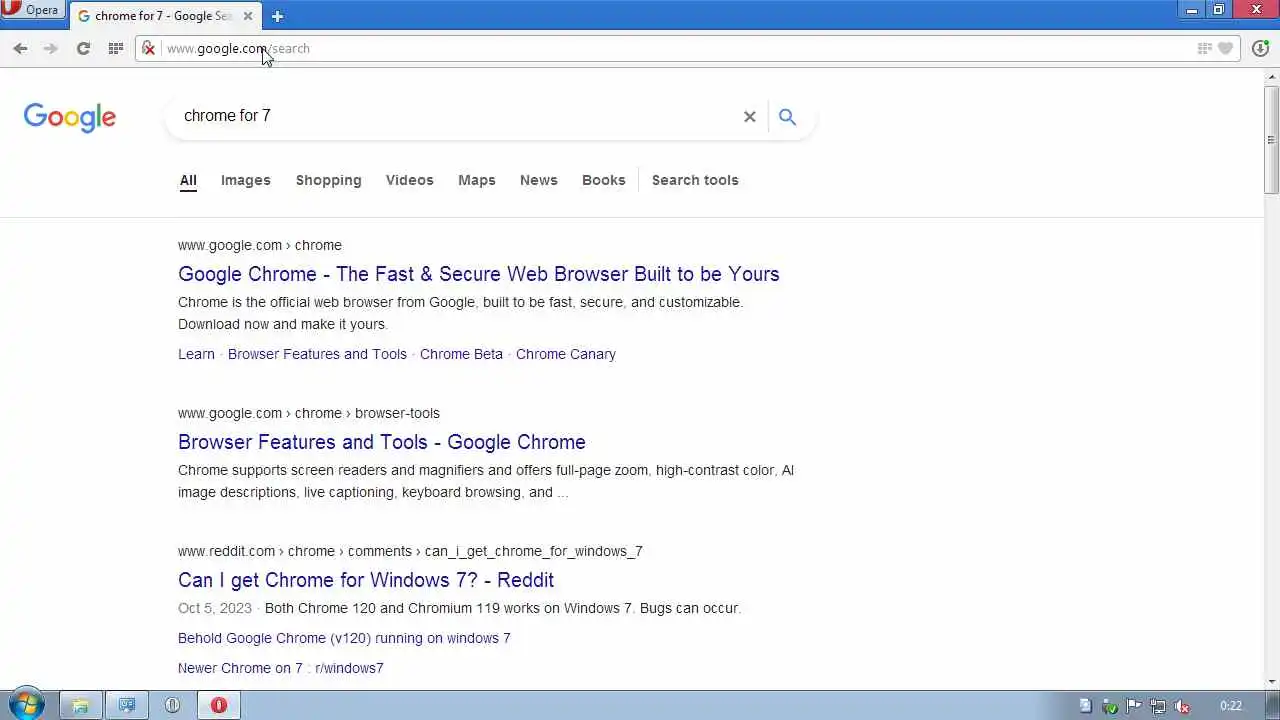Open 'Google Chrome - The Fast & Secure Web Browser' result
The height and width of the screenshot is (720, 1280).
point(479,274)
